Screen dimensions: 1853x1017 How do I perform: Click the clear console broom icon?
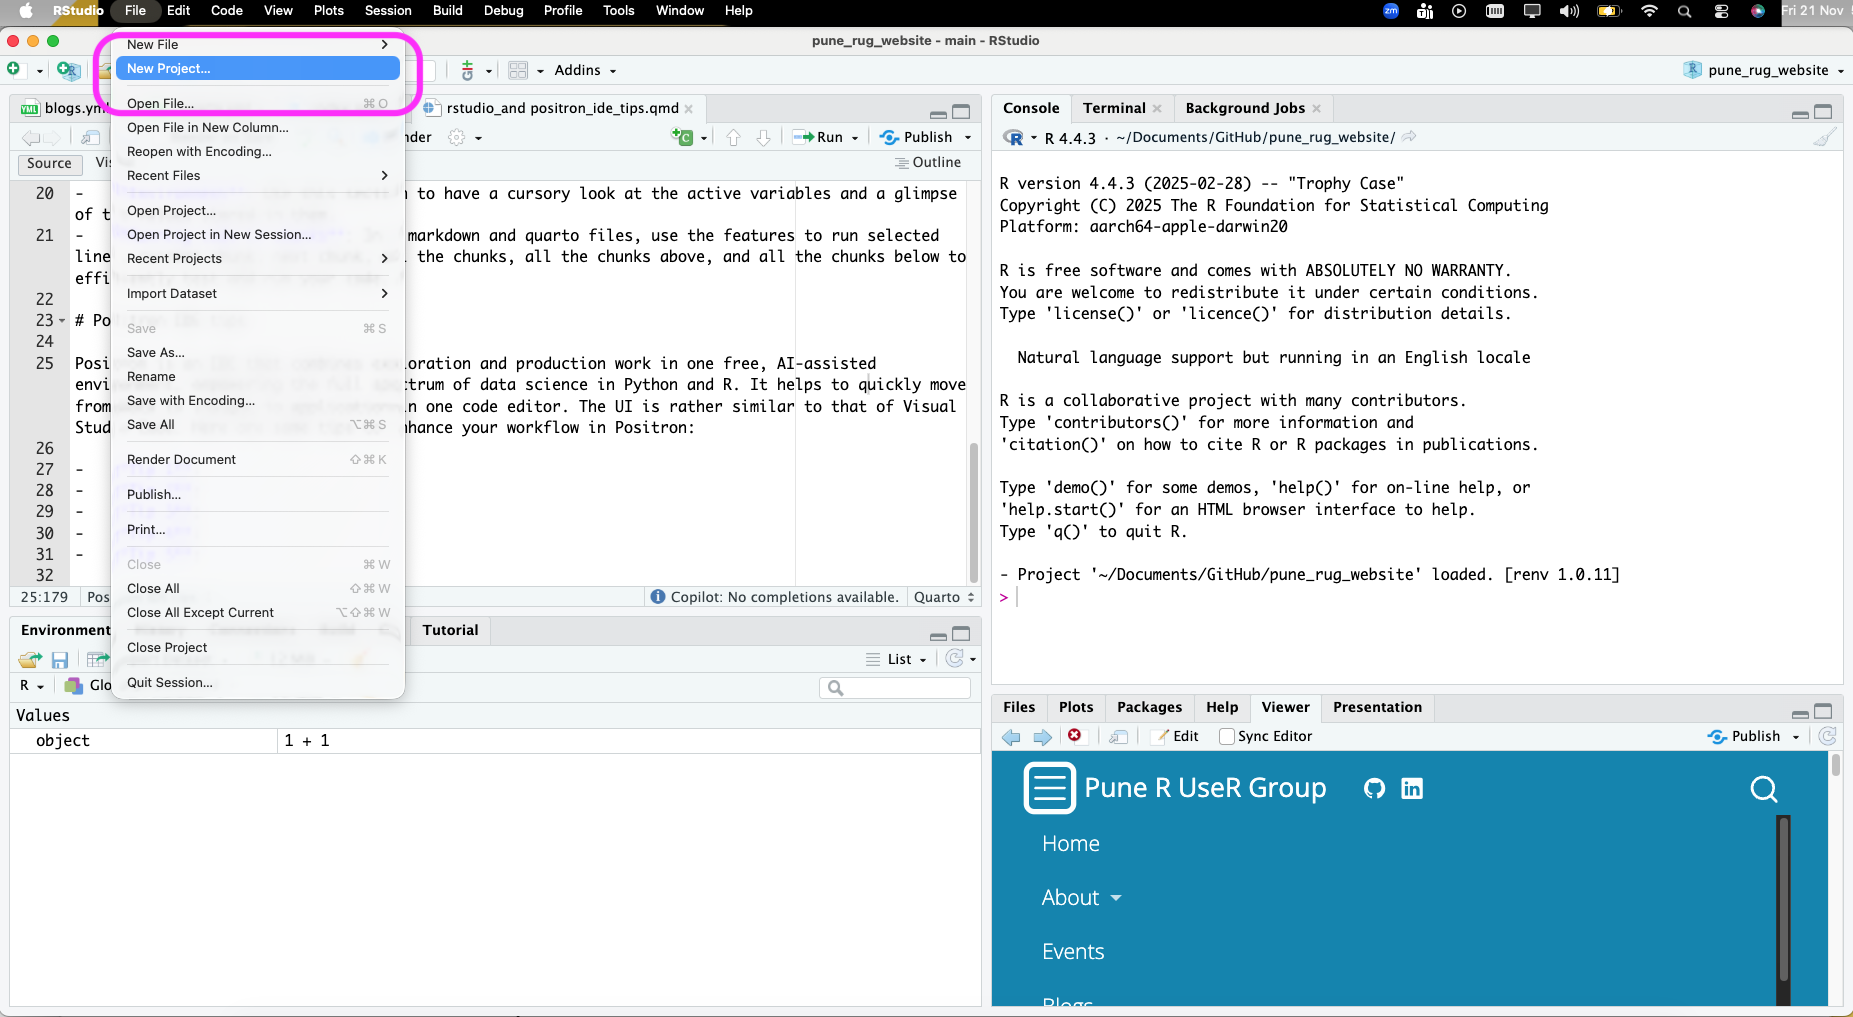click(x=1825, y=138)
